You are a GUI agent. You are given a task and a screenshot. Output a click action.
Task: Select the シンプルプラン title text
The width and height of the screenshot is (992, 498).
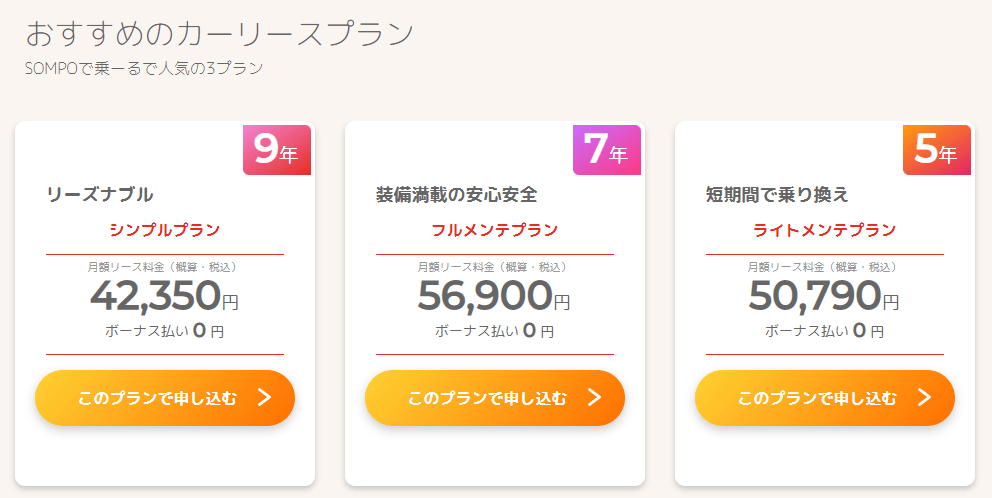[x=164, y=230]
